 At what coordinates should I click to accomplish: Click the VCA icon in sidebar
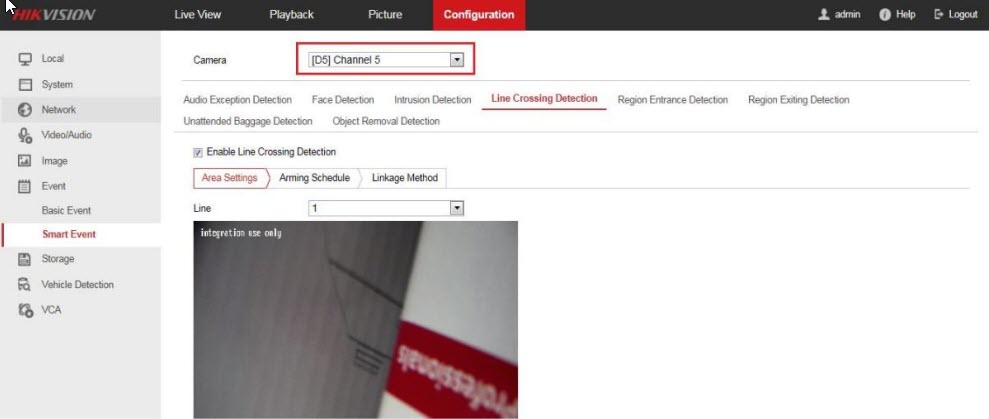pos(26,310)
